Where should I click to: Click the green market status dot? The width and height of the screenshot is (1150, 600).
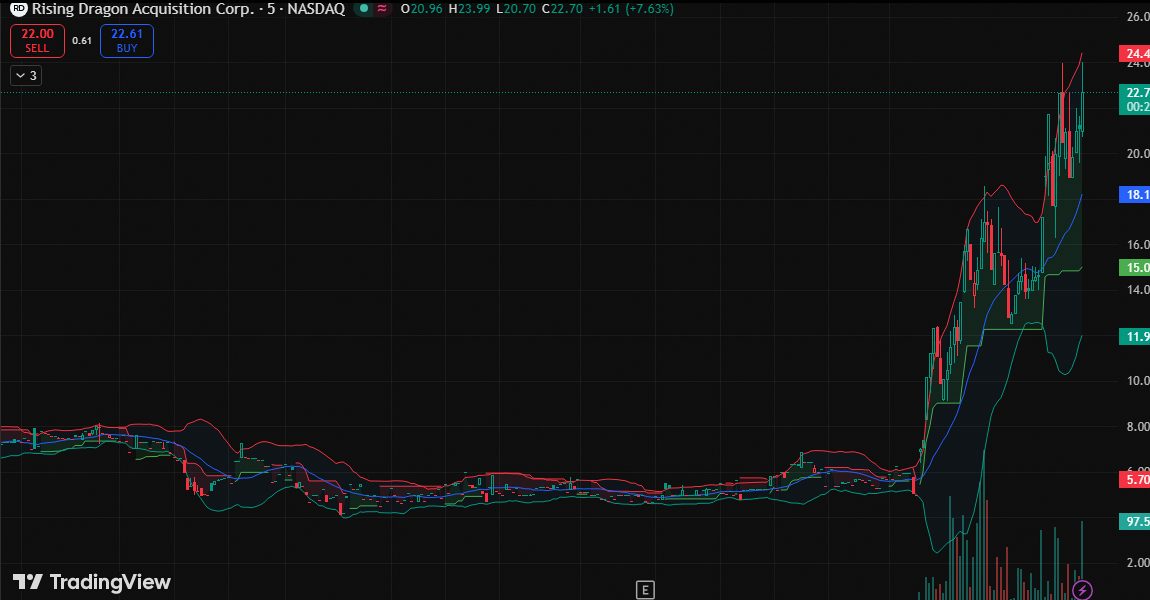click(x=364, y=9)
